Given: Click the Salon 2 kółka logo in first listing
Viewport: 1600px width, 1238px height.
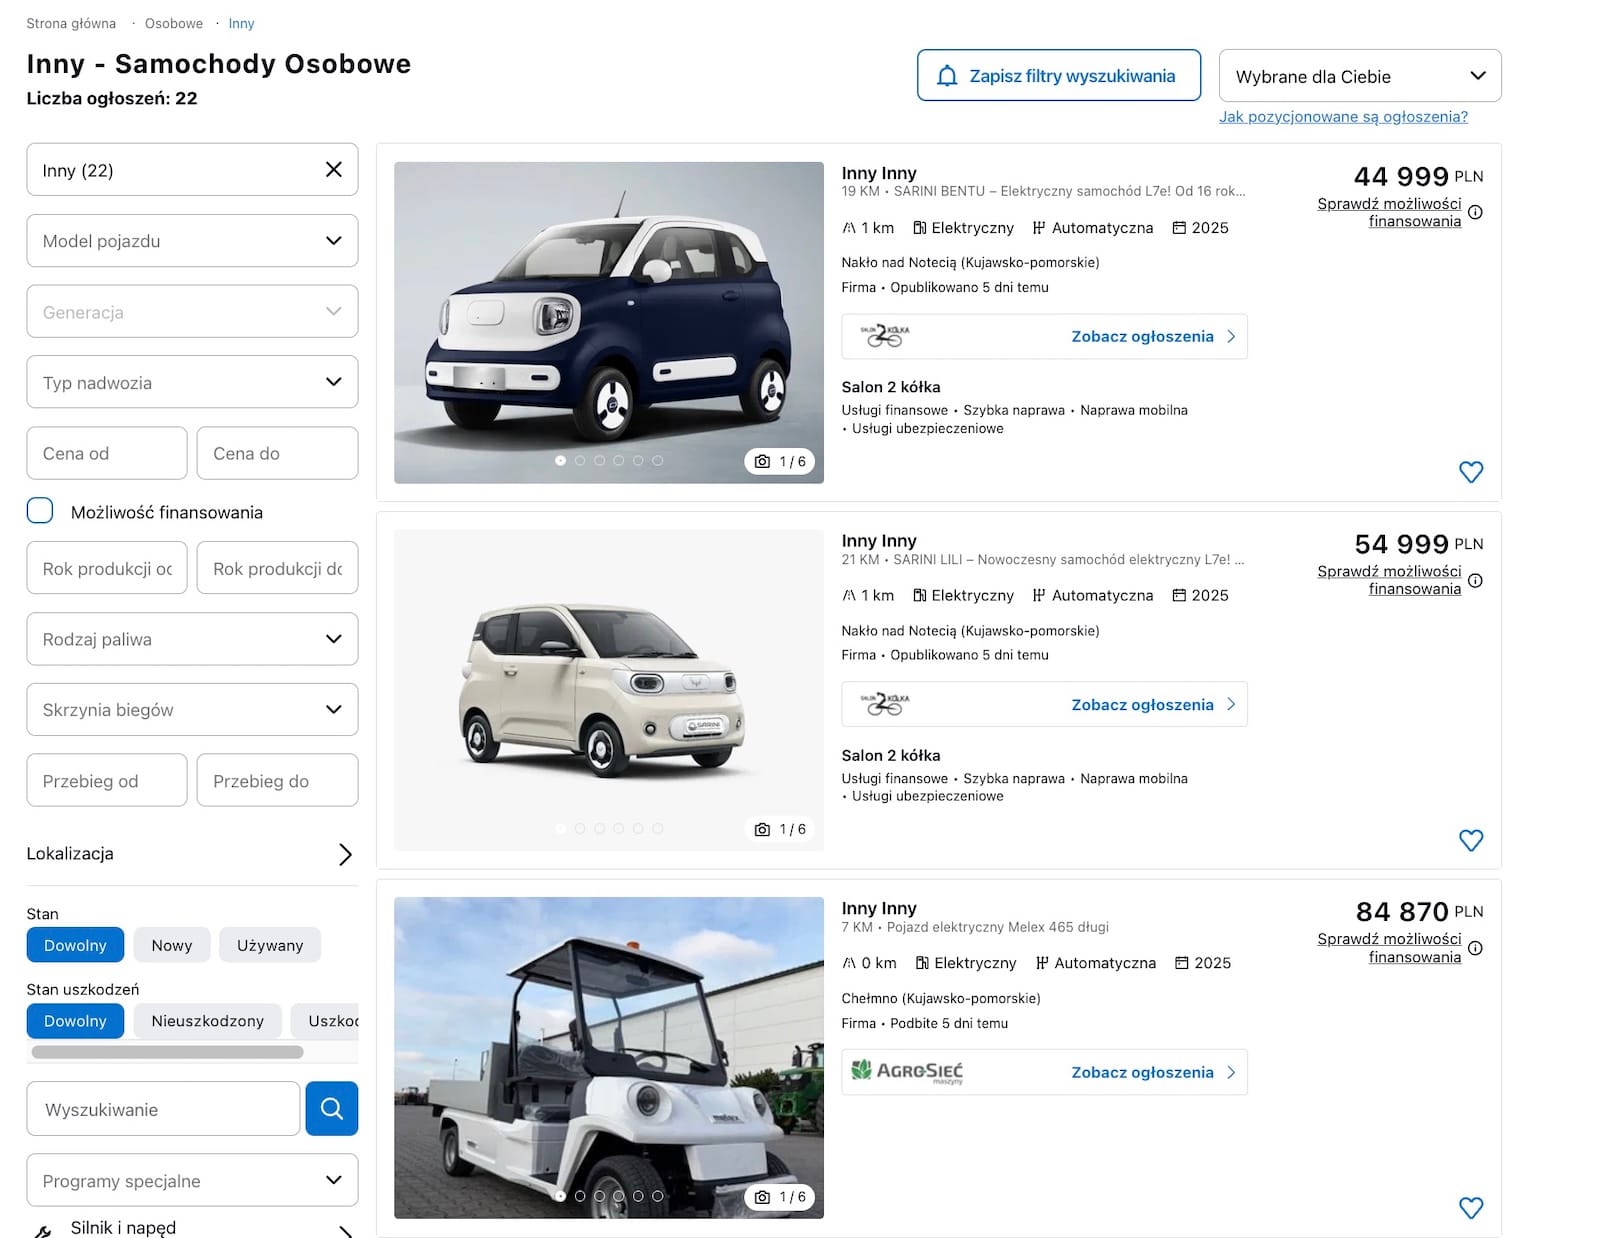Looking at the screenshot, I should 885,336.
